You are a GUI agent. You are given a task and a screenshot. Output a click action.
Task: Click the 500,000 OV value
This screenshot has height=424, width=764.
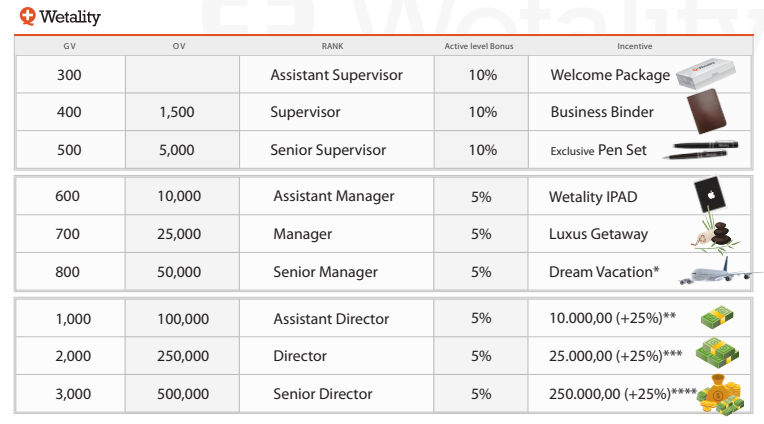coord(183,394)
